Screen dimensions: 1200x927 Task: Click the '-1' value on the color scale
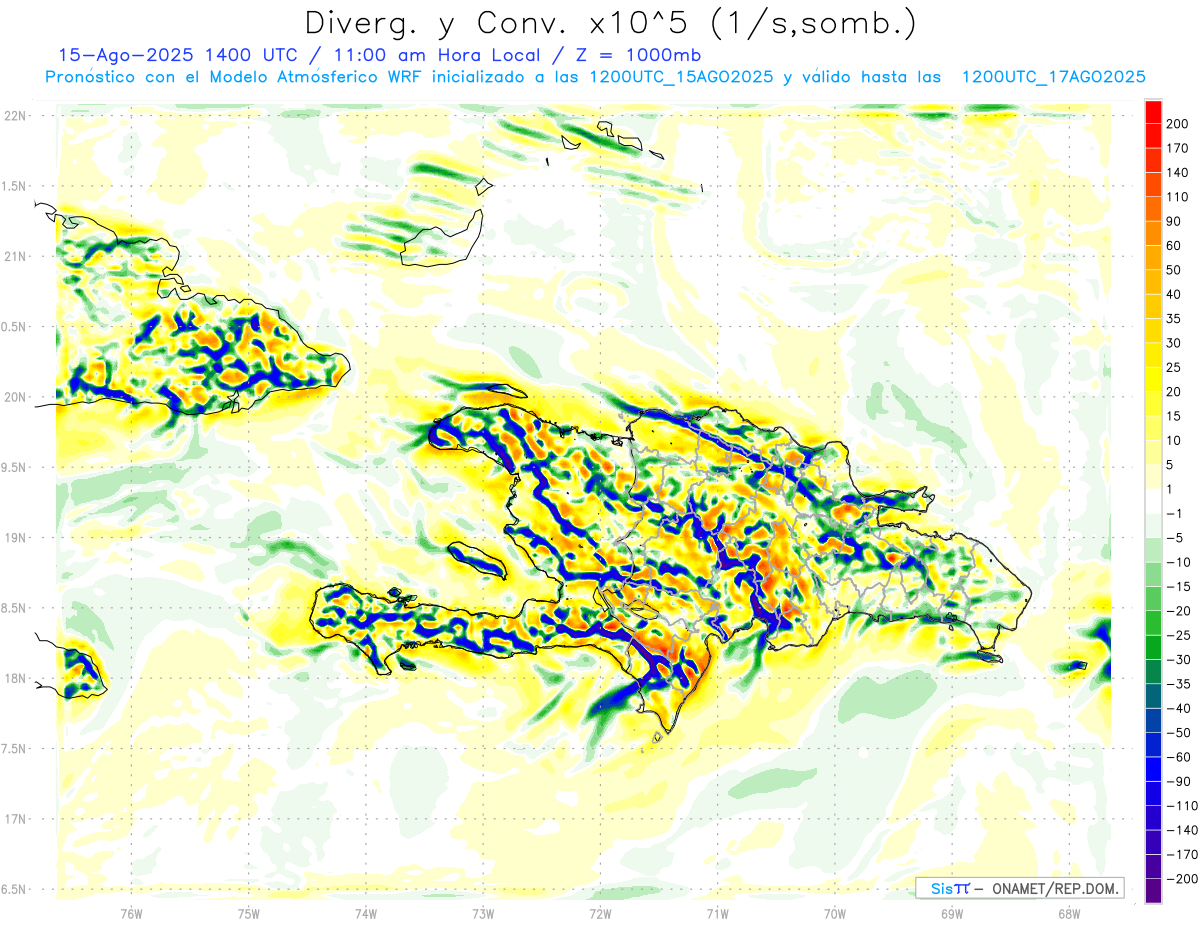1175,514
